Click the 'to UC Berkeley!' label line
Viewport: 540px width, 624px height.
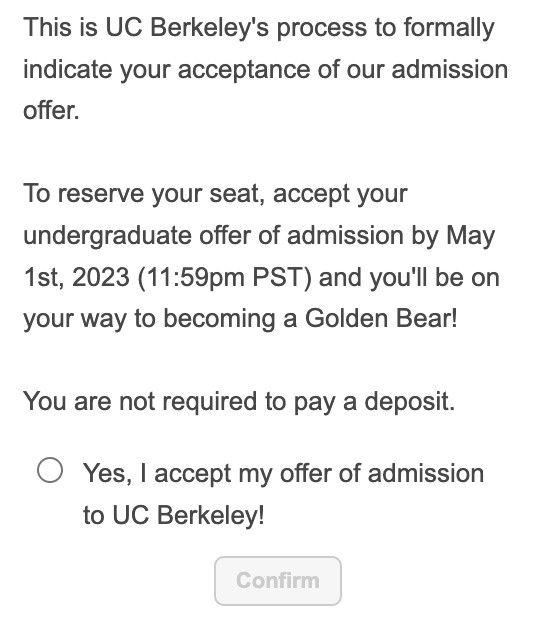click(x=174, y=515)
